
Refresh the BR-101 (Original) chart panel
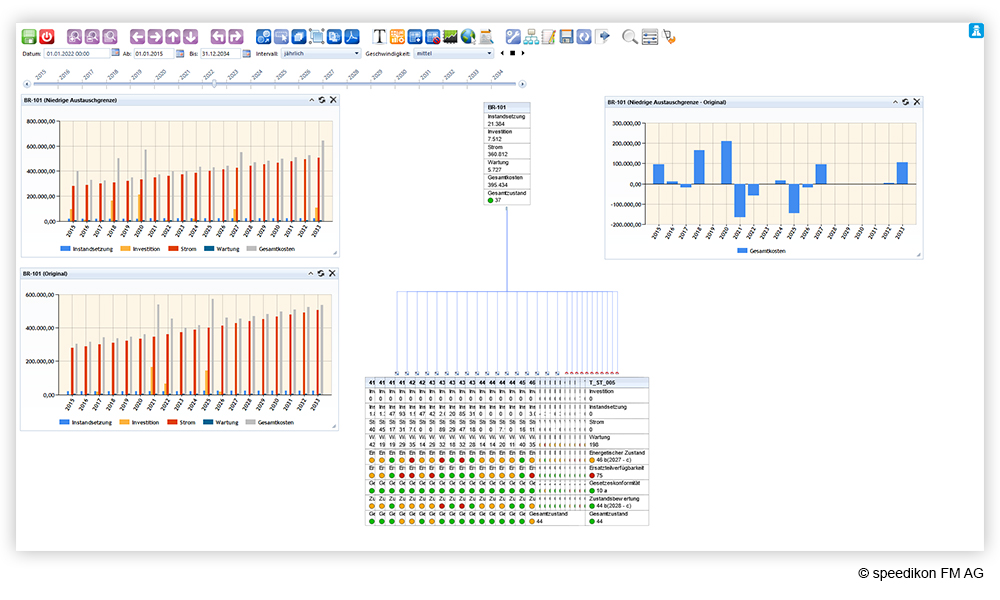(x=321, y=274)
